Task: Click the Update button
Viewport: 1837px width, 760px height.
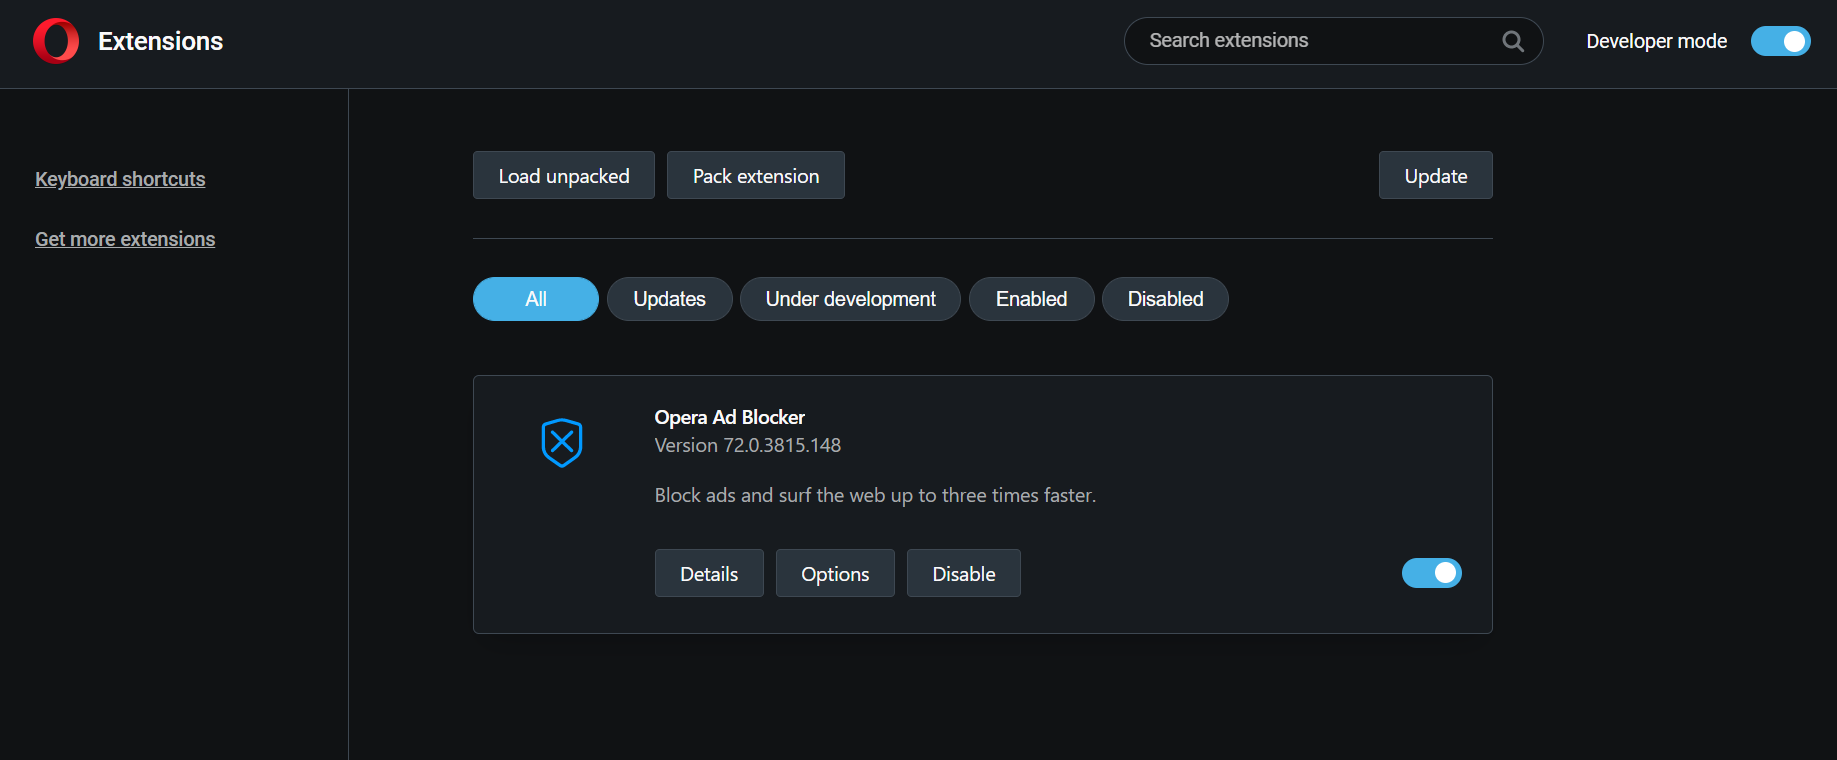Action: (1436, 175)
